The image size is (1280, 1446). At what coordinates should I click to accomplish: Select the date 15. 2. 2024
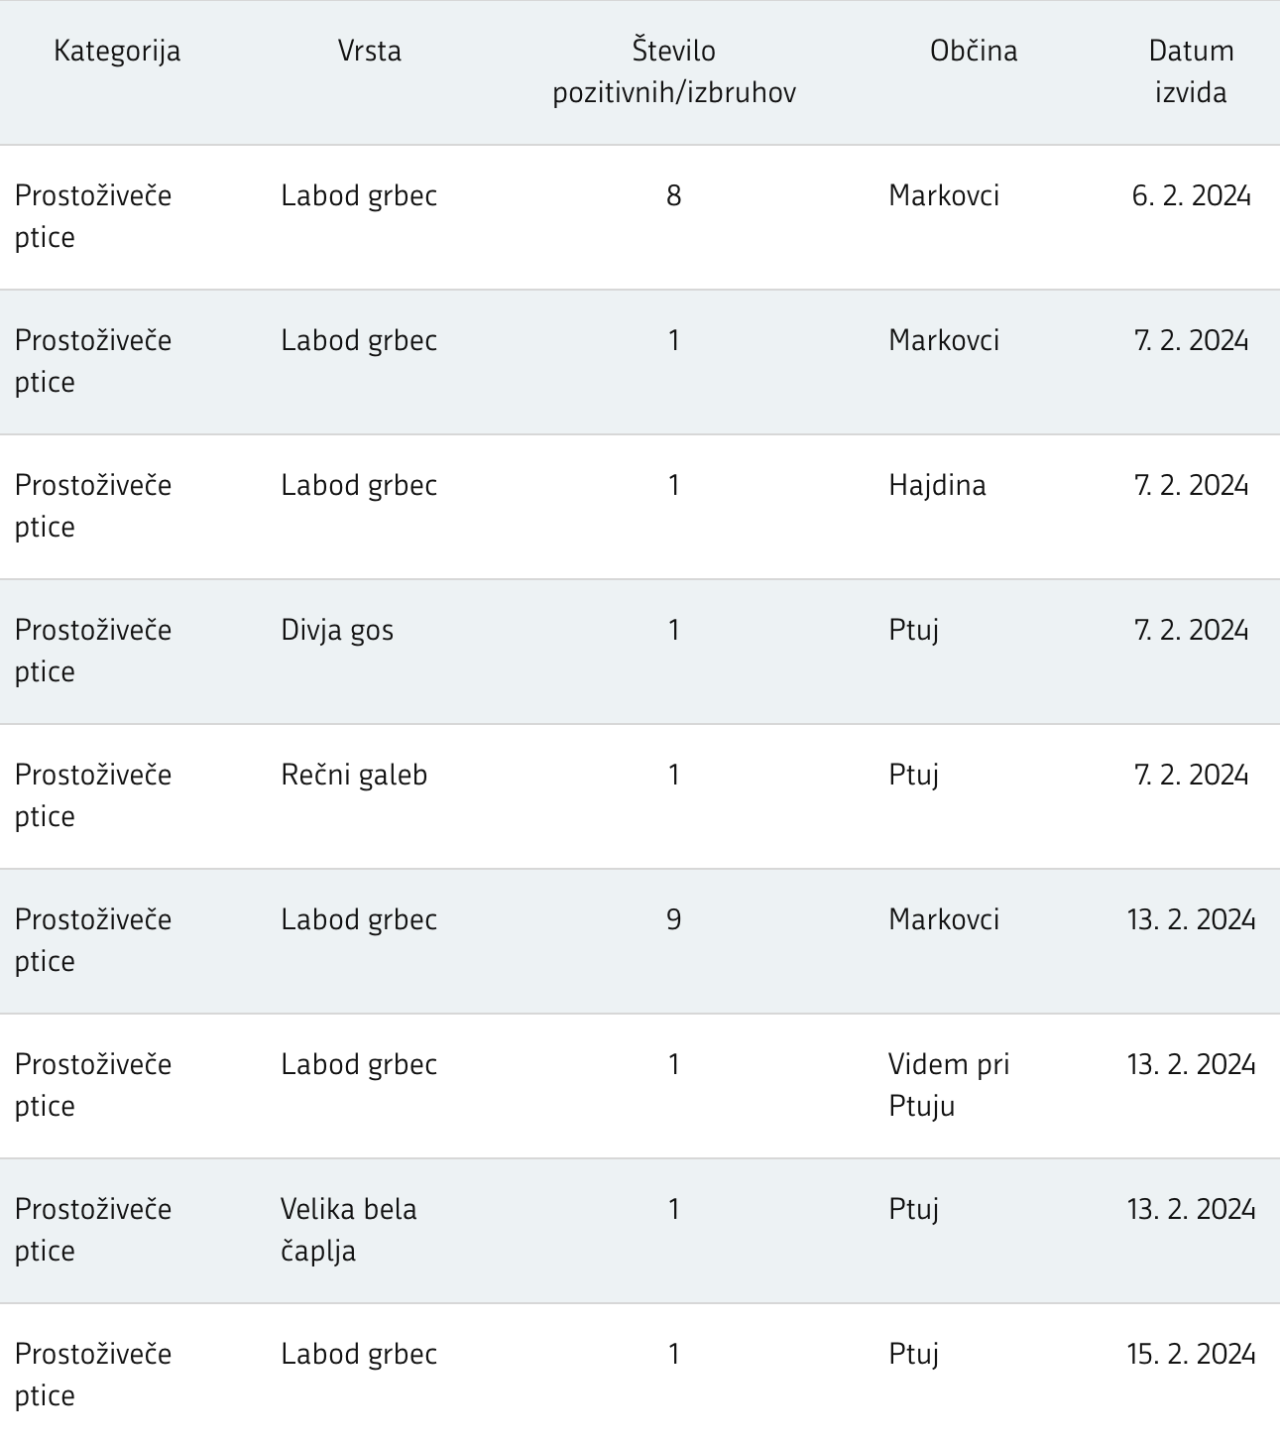[x=1191, y=1354]
